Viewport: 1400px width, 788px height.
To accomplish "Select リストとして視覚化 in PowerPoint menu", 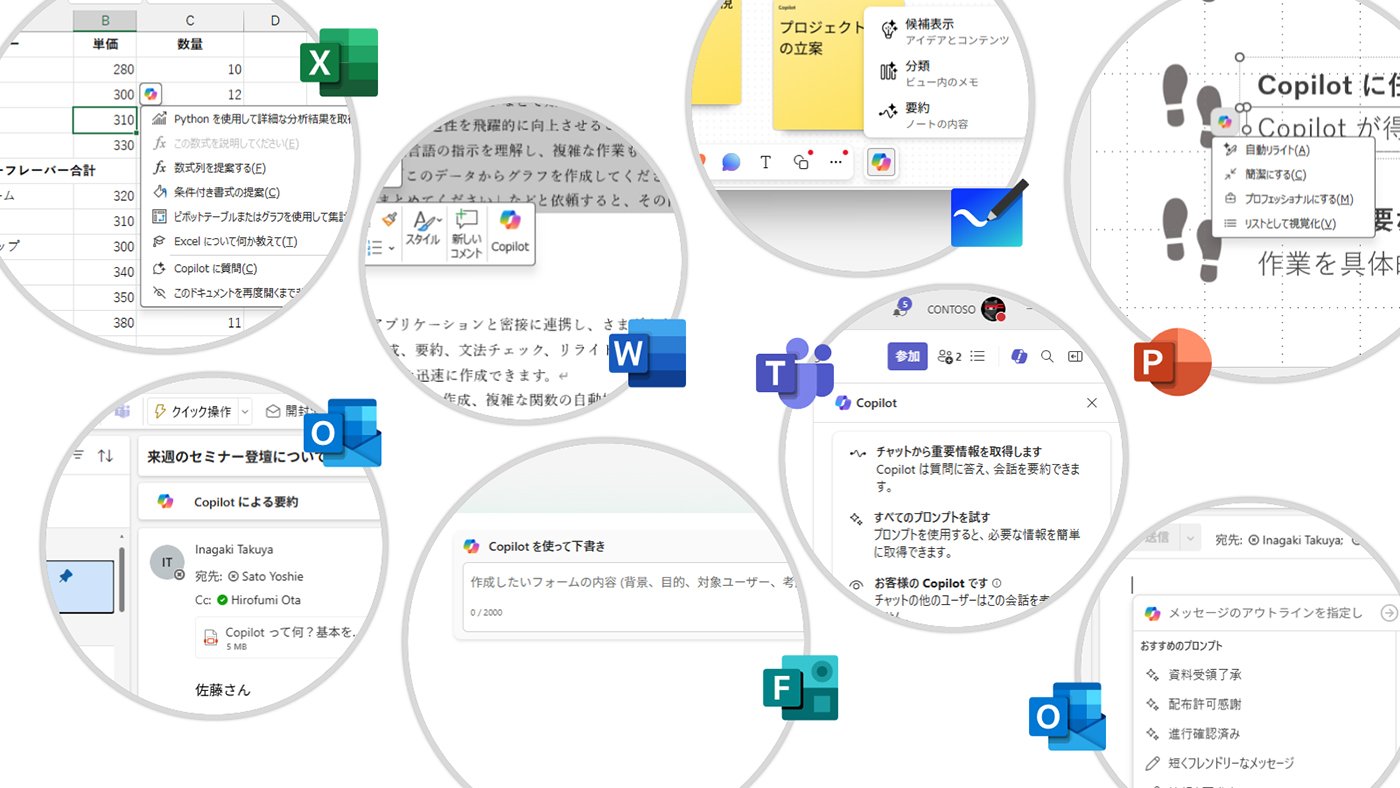I will pyautogui.click(x=1294, y=224).
